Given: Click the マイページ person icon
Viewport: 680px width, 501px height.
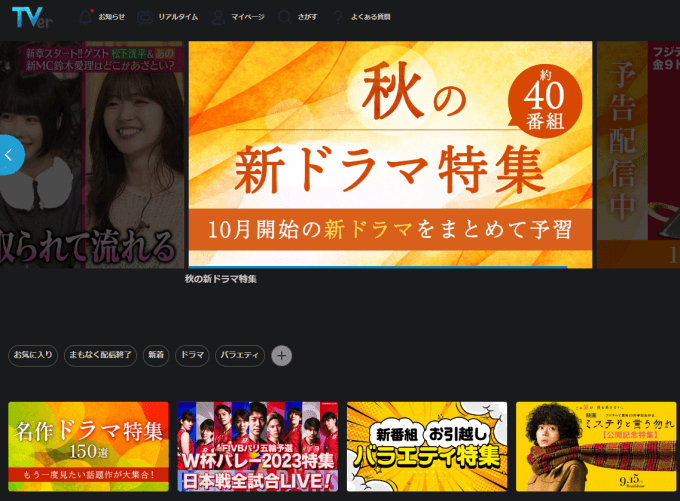Looking at the screenshot, I should tap(217, 17).
